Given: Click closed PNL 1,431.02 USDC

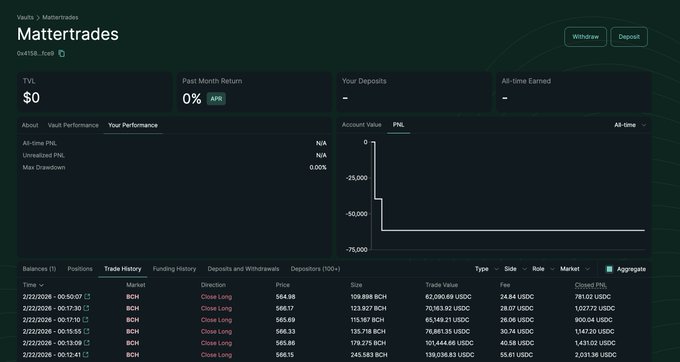Looking at the screenshot, I should 595,343.
